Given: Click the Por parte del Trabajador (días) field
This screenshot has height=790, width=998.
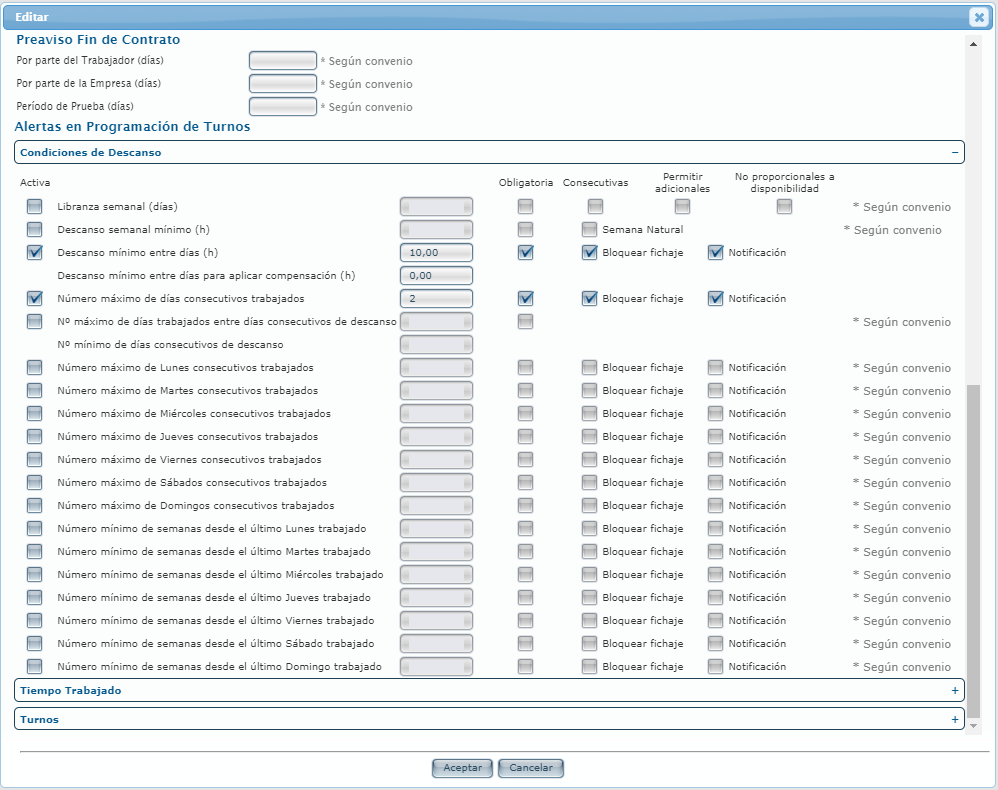Looking at the screenshot, I should pyautogui.click(x=283, y=60).
